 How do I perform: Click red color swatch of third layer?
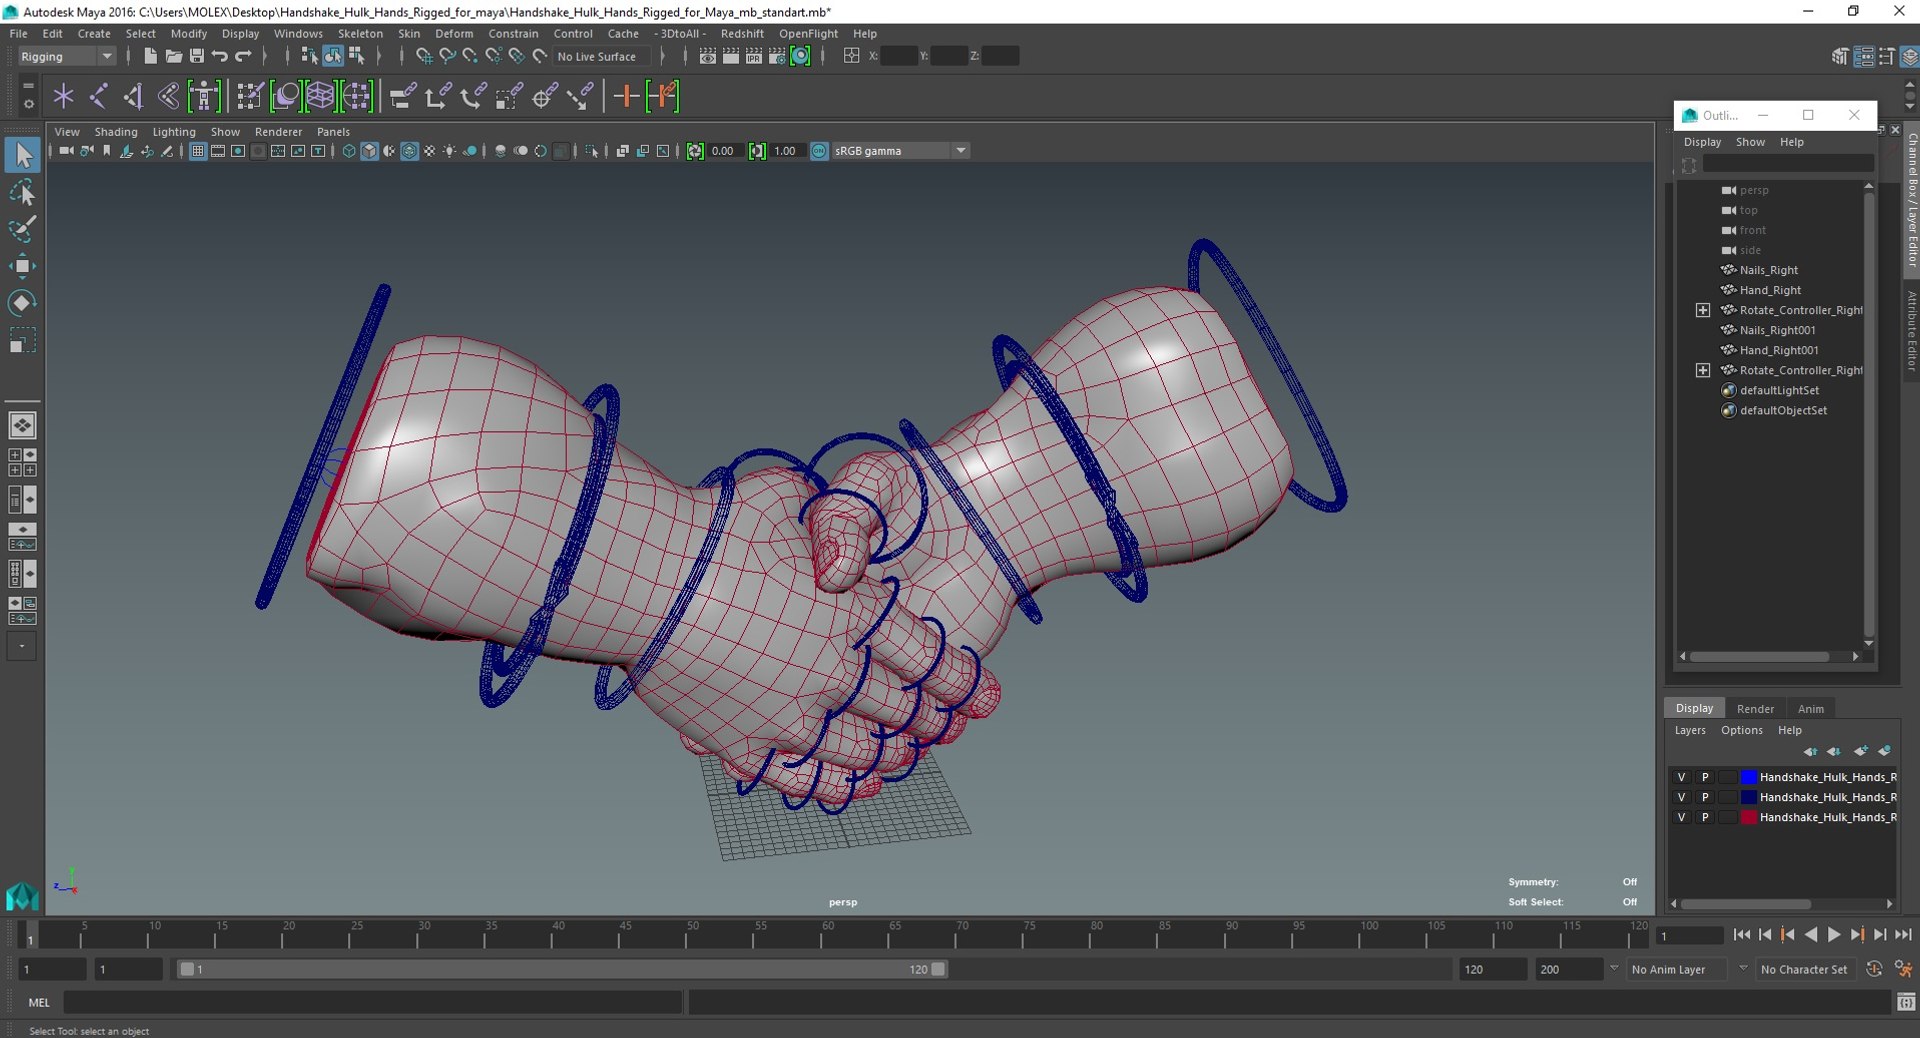point(1748,817)
